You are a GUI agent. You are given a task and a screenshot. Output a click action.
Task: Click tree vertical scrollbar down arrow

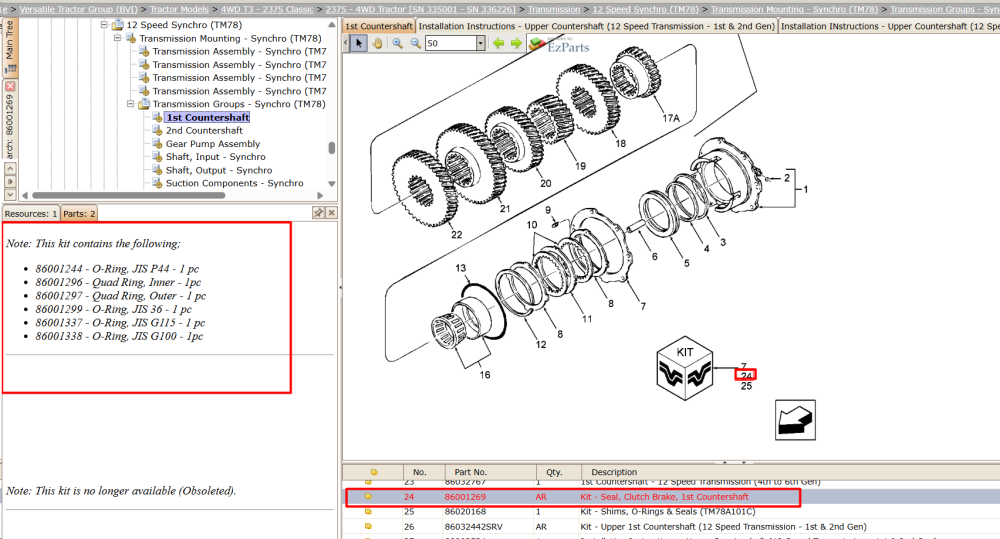(332, 184)
